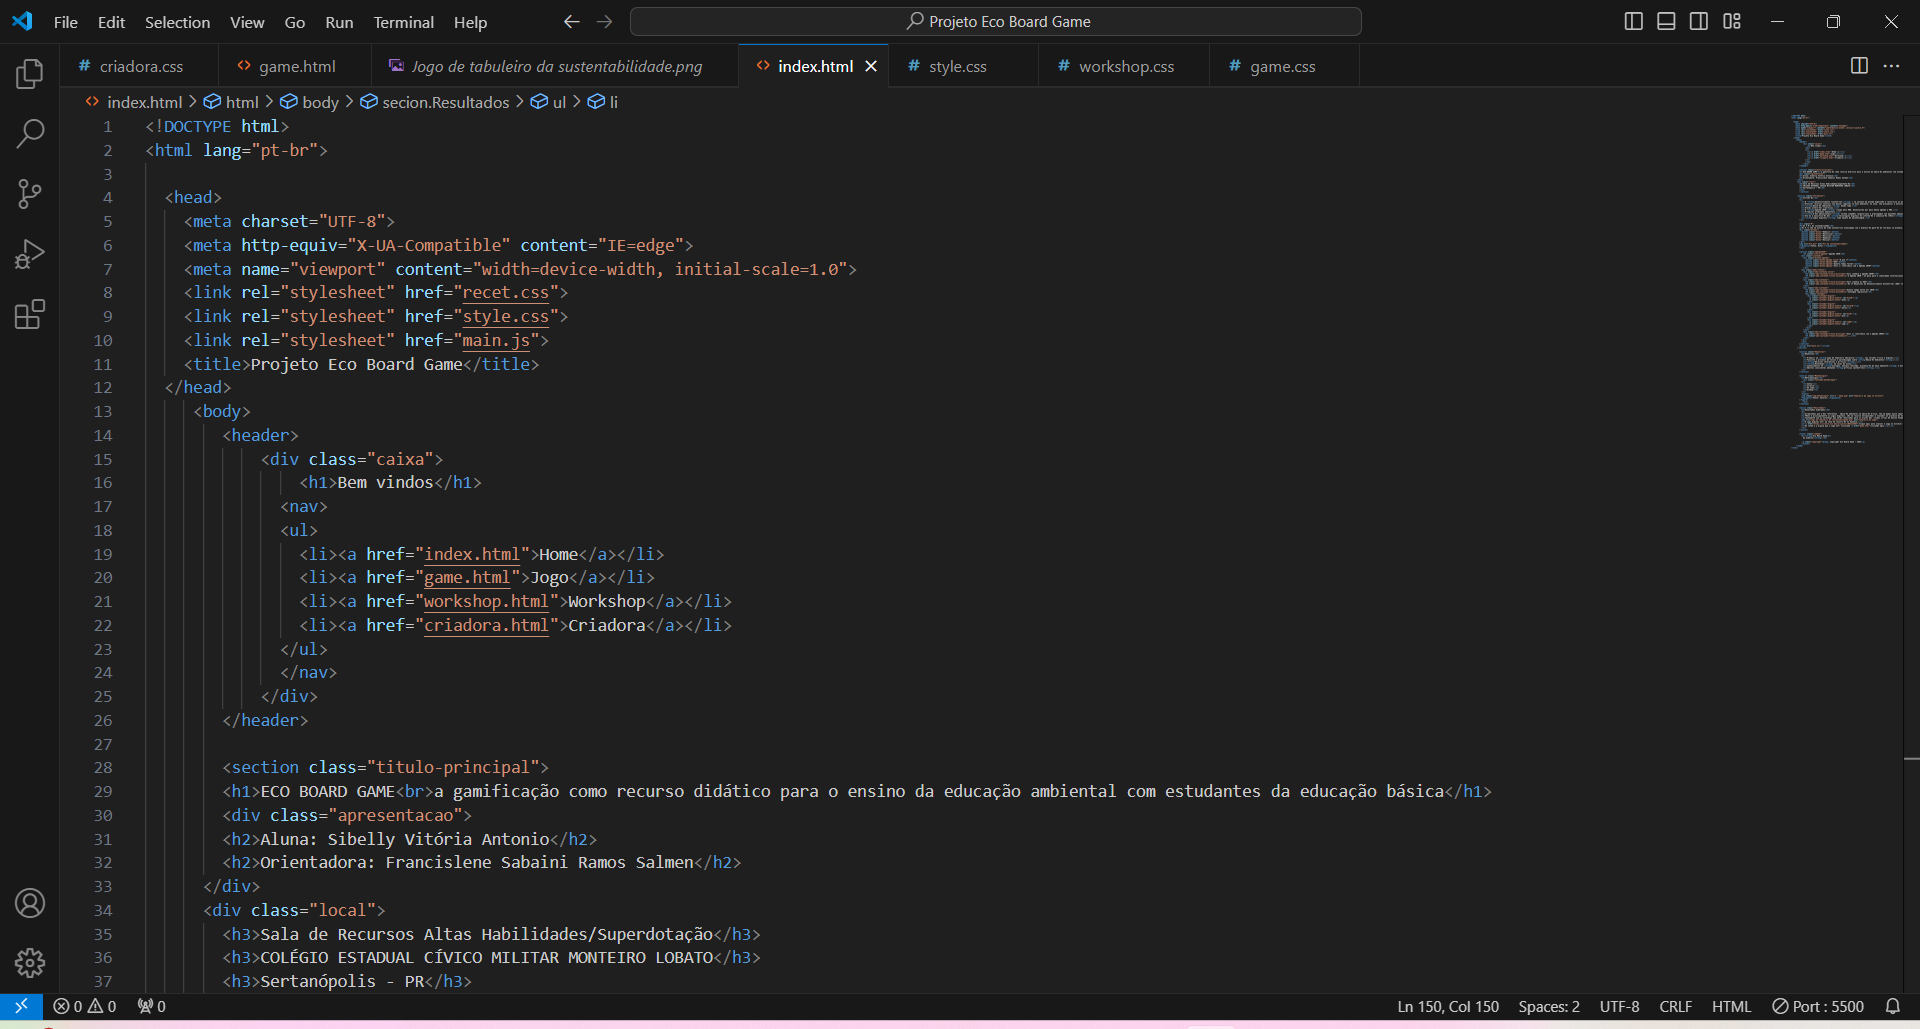This screenshot has width=1920, height=1029.
Task: Split the editor to the right
Action: coord(1859,66)
